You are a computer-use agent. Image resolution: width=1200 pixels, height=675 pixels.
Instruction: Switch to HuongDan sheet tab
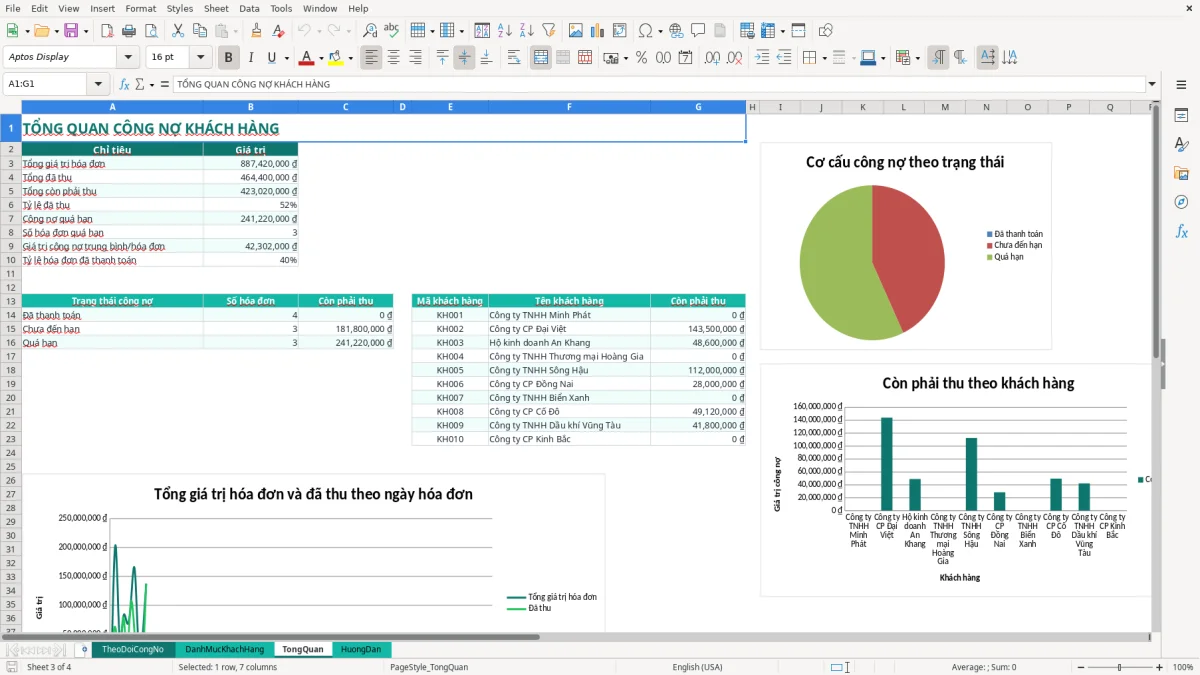coord(361,649)
